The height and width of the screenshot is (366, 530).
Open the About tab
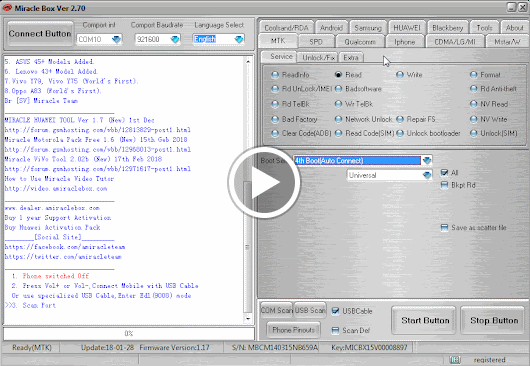514,28
